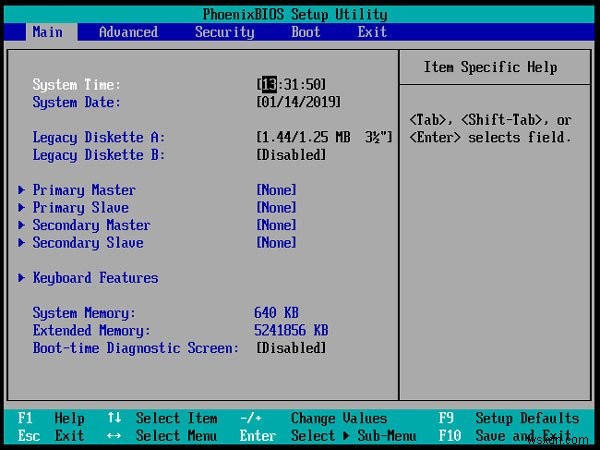Click the Item Specific Help heading
This screenshot has width=600, height=450.
pyautogui.click(x=490, y=67)
